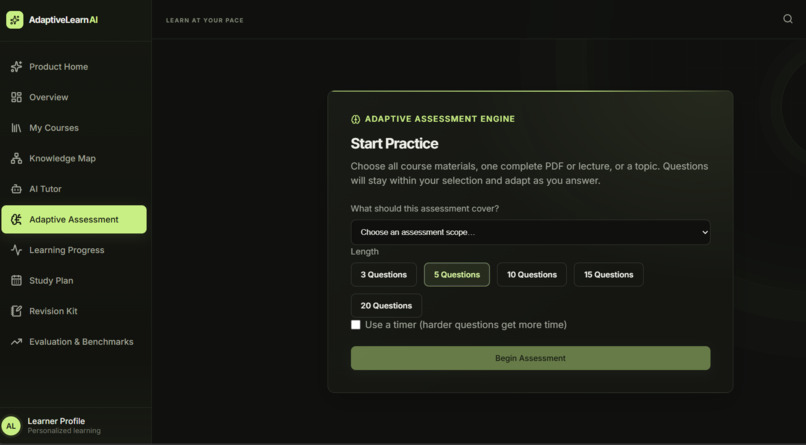This screenshot has width=806, height=445.
Task: View Learning Progress
Action: [74, 250]
